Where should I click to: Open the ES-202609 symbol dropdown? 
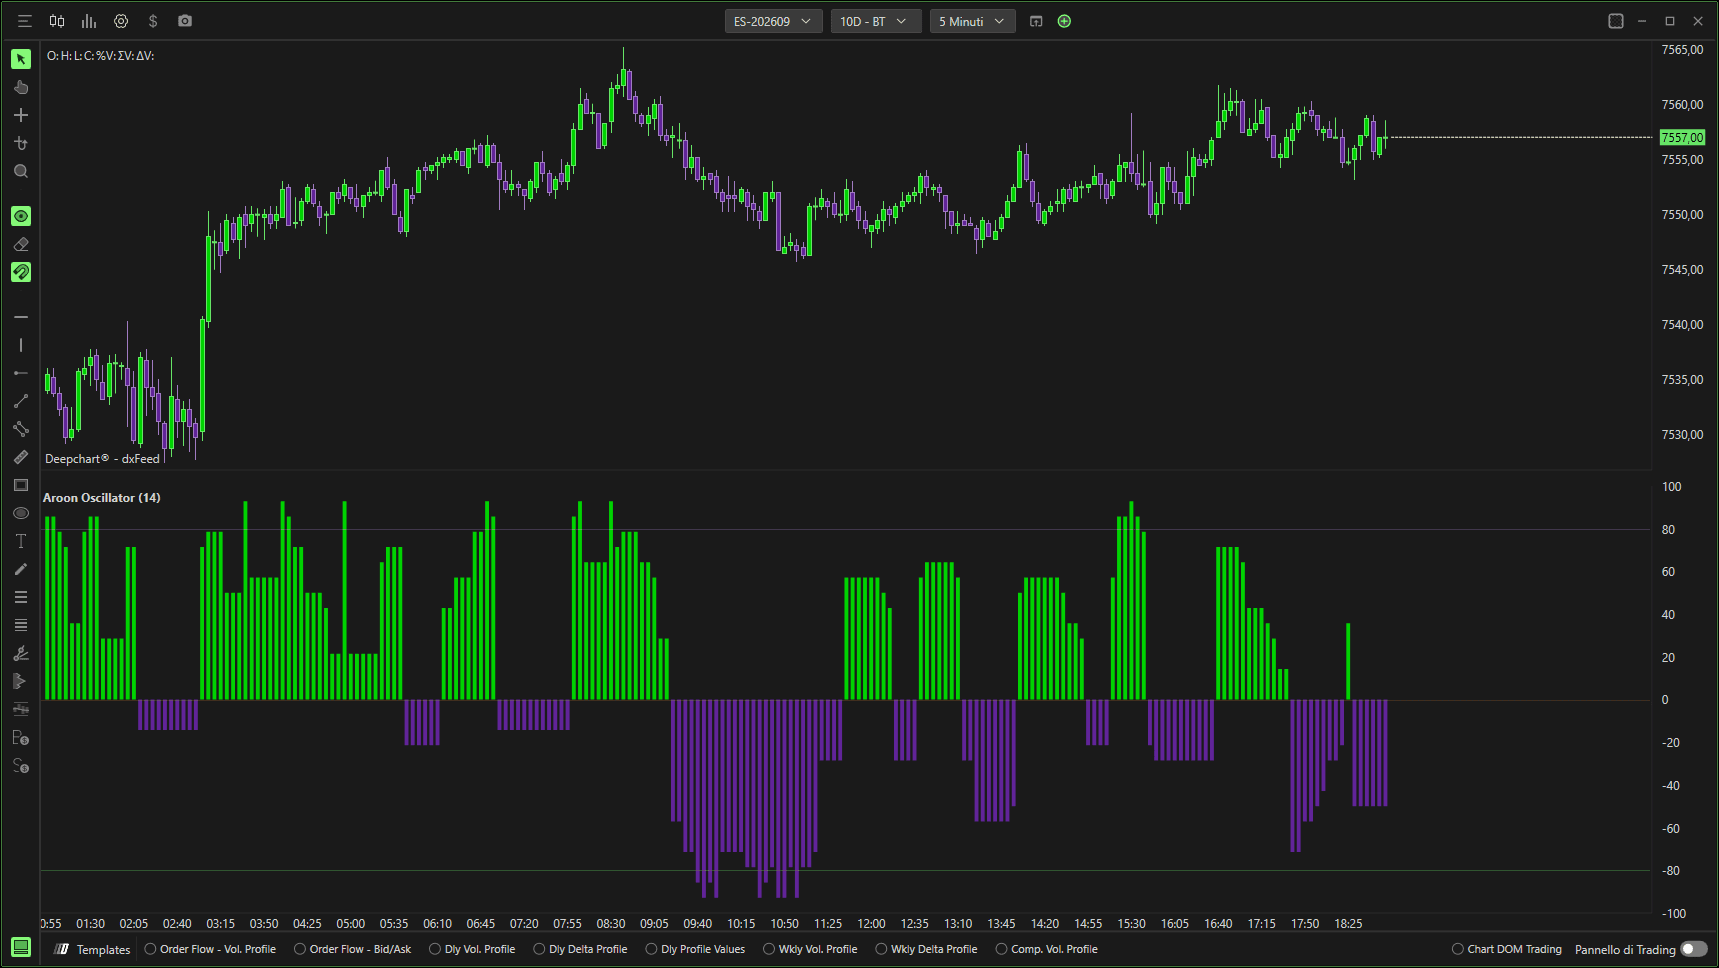tap(773, 21)
